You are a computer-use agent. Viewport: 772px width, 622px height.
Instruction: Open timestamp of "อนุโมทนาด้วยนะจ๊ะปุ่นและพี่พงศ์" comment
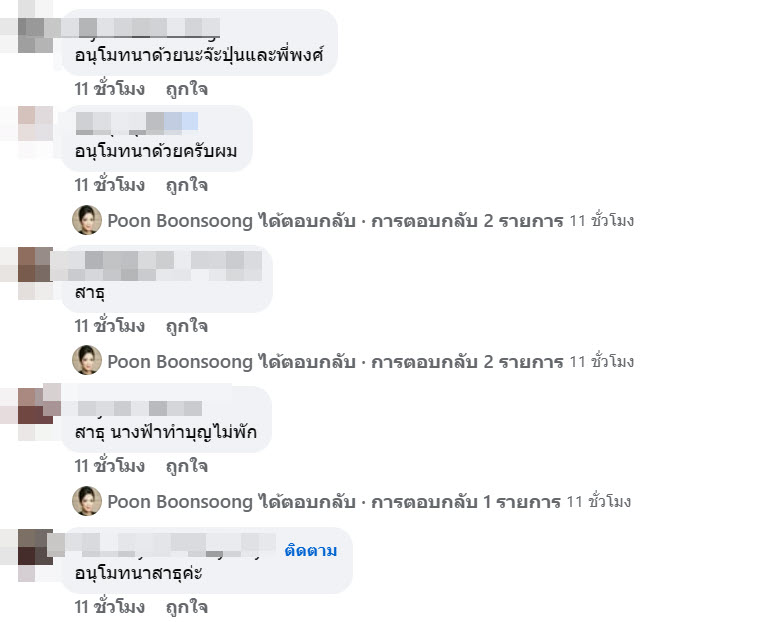click(110, 89)
